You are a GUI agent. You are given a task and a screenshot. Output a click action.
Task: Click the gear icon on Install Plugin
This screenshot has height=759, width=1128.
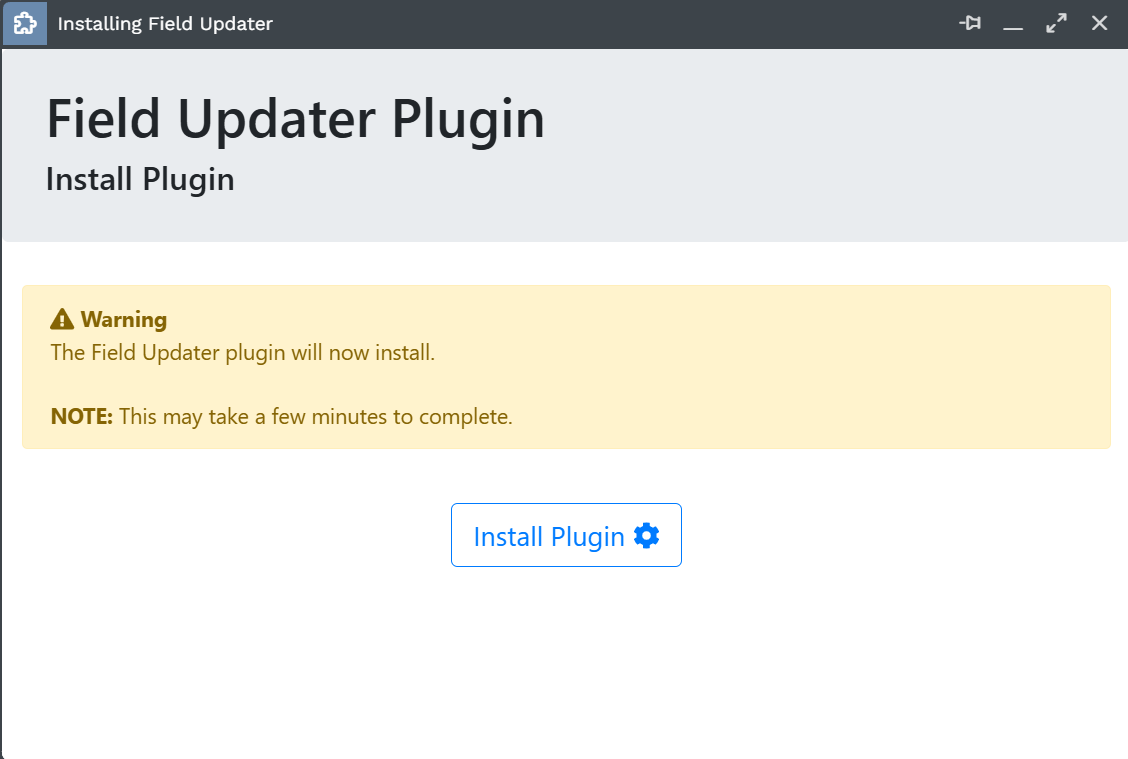tap(647, 536)
